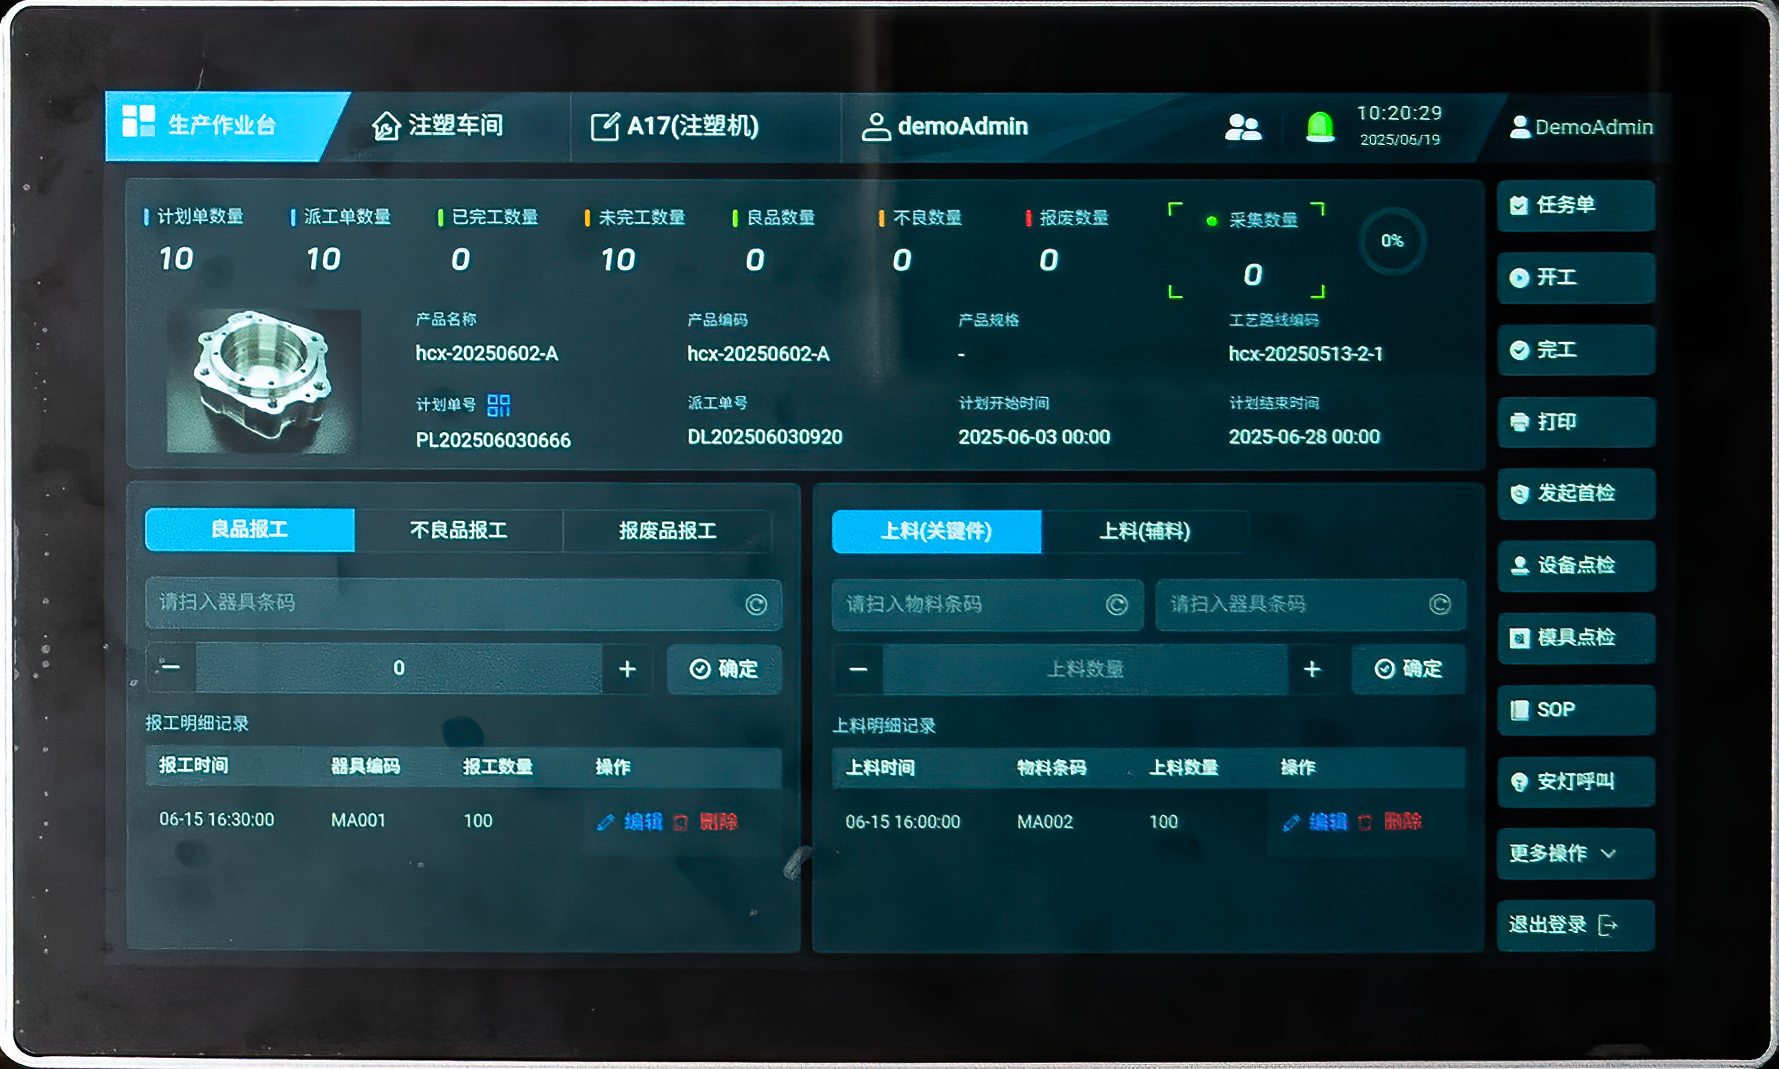
Task: Click the SOP document icon in the sidebar
Action: pos(1519,710)
